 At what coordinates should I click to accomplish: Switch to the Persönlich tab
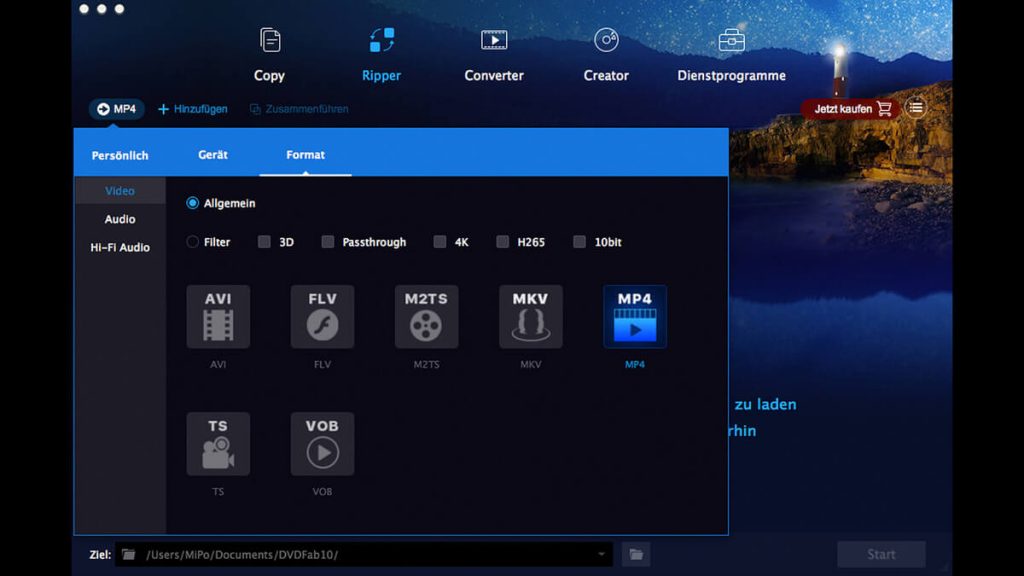120,155
